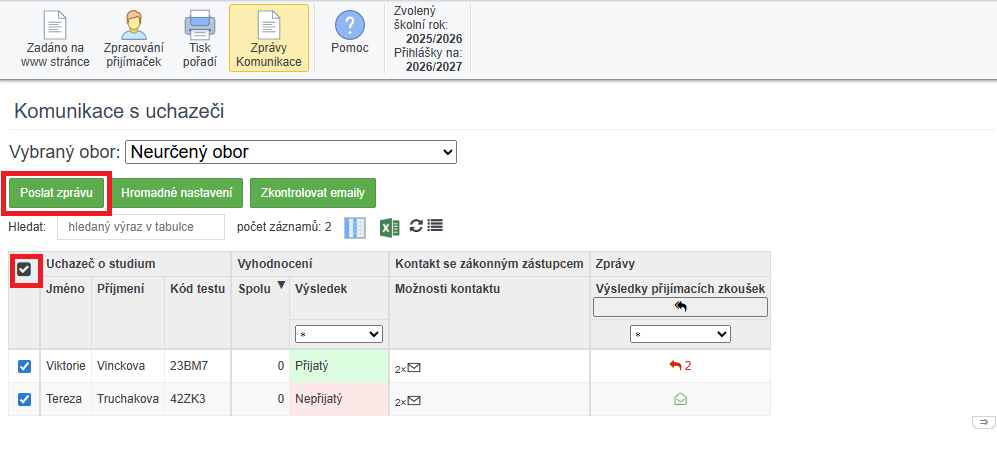
Task: Open the Vybraný obor dropdown
Action: 290,152
